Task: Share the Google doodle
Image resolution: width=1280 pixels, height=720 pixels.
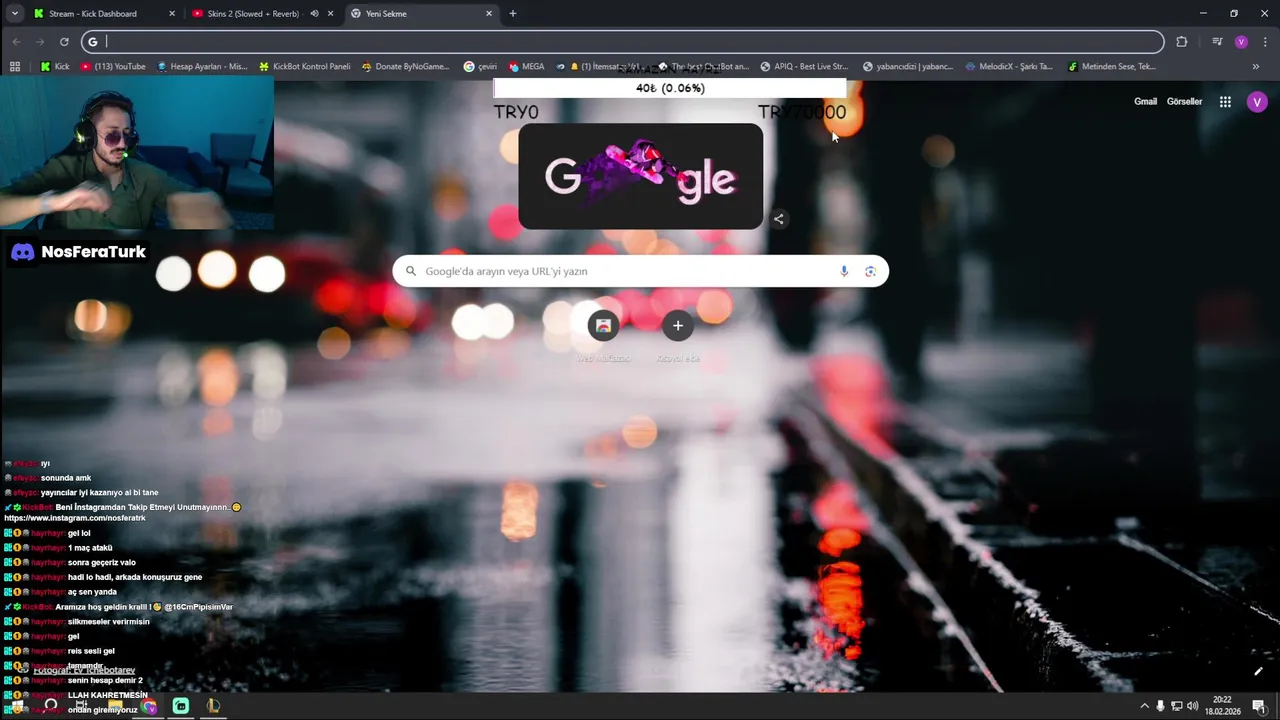Action: (x=778, y=219)
